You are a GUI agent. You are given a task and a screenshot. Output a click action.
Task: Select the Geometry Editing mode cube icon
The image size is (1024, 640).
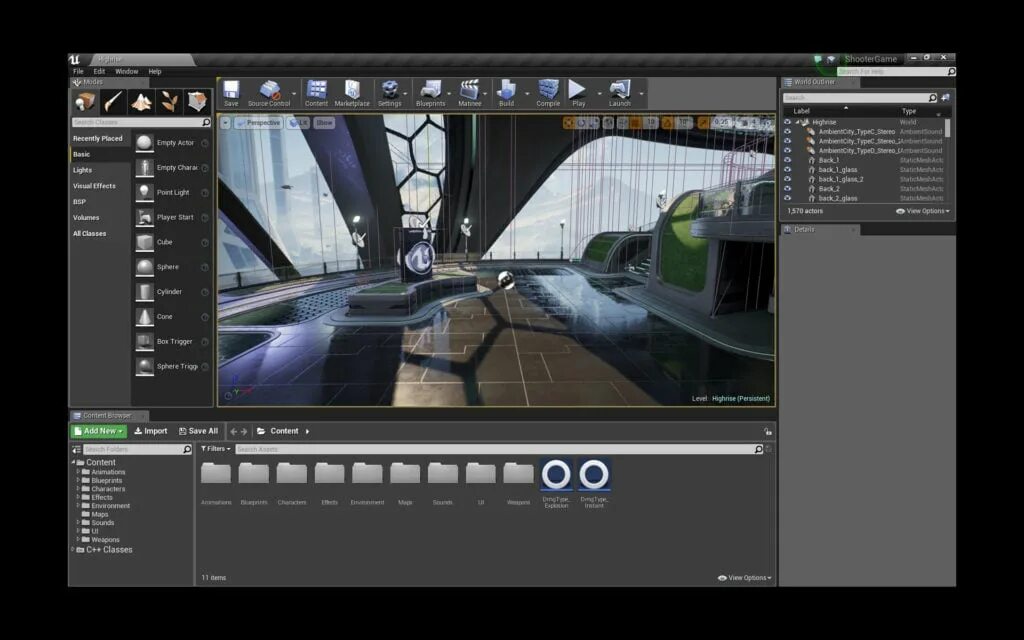click(x=197, y=101)
